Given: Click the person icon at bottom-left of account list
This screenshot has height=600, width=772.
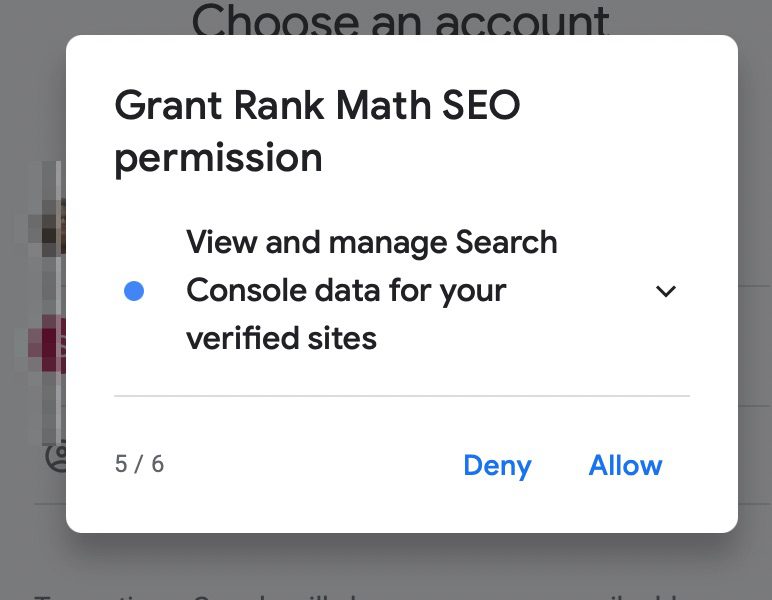Looking at the screenshot, I should tap(57, 456).
